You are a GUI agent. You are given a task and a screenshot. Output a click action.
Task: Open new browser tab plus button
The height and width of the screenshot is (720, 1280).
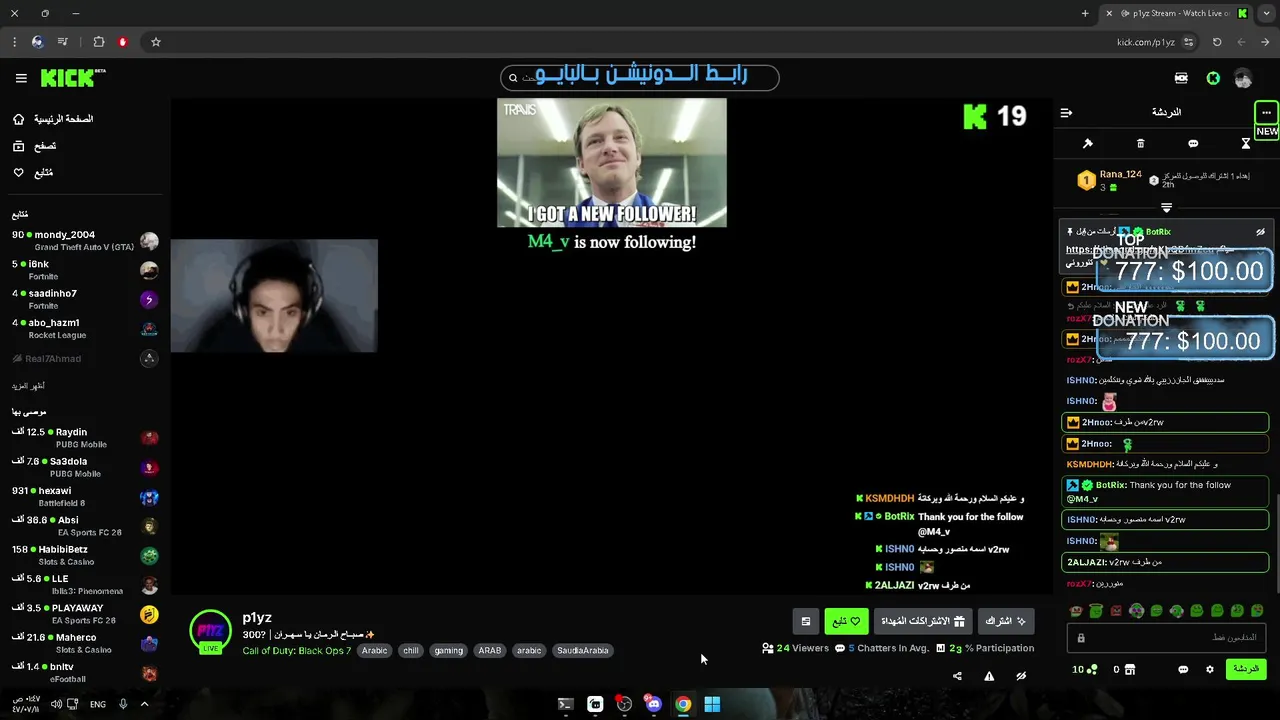click(1085, 13)
